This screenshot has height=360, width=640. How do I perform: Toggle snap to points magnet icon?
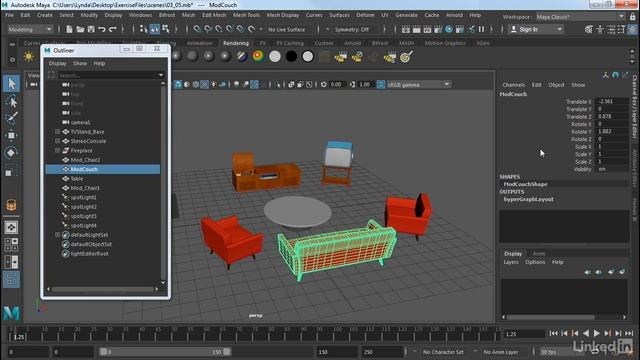click(x=219, y=29)
